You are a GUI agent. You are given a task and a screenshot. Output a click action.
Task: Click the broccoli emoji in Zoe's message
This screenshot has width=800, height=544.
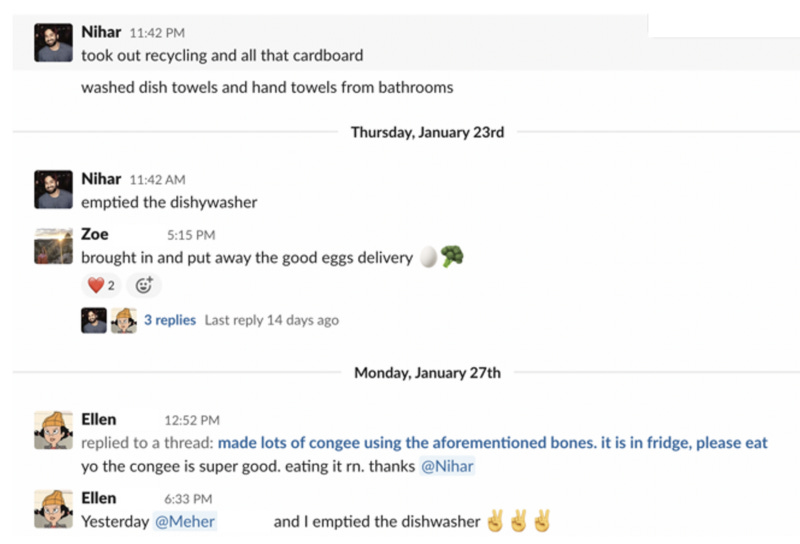(x=452, y=256)
